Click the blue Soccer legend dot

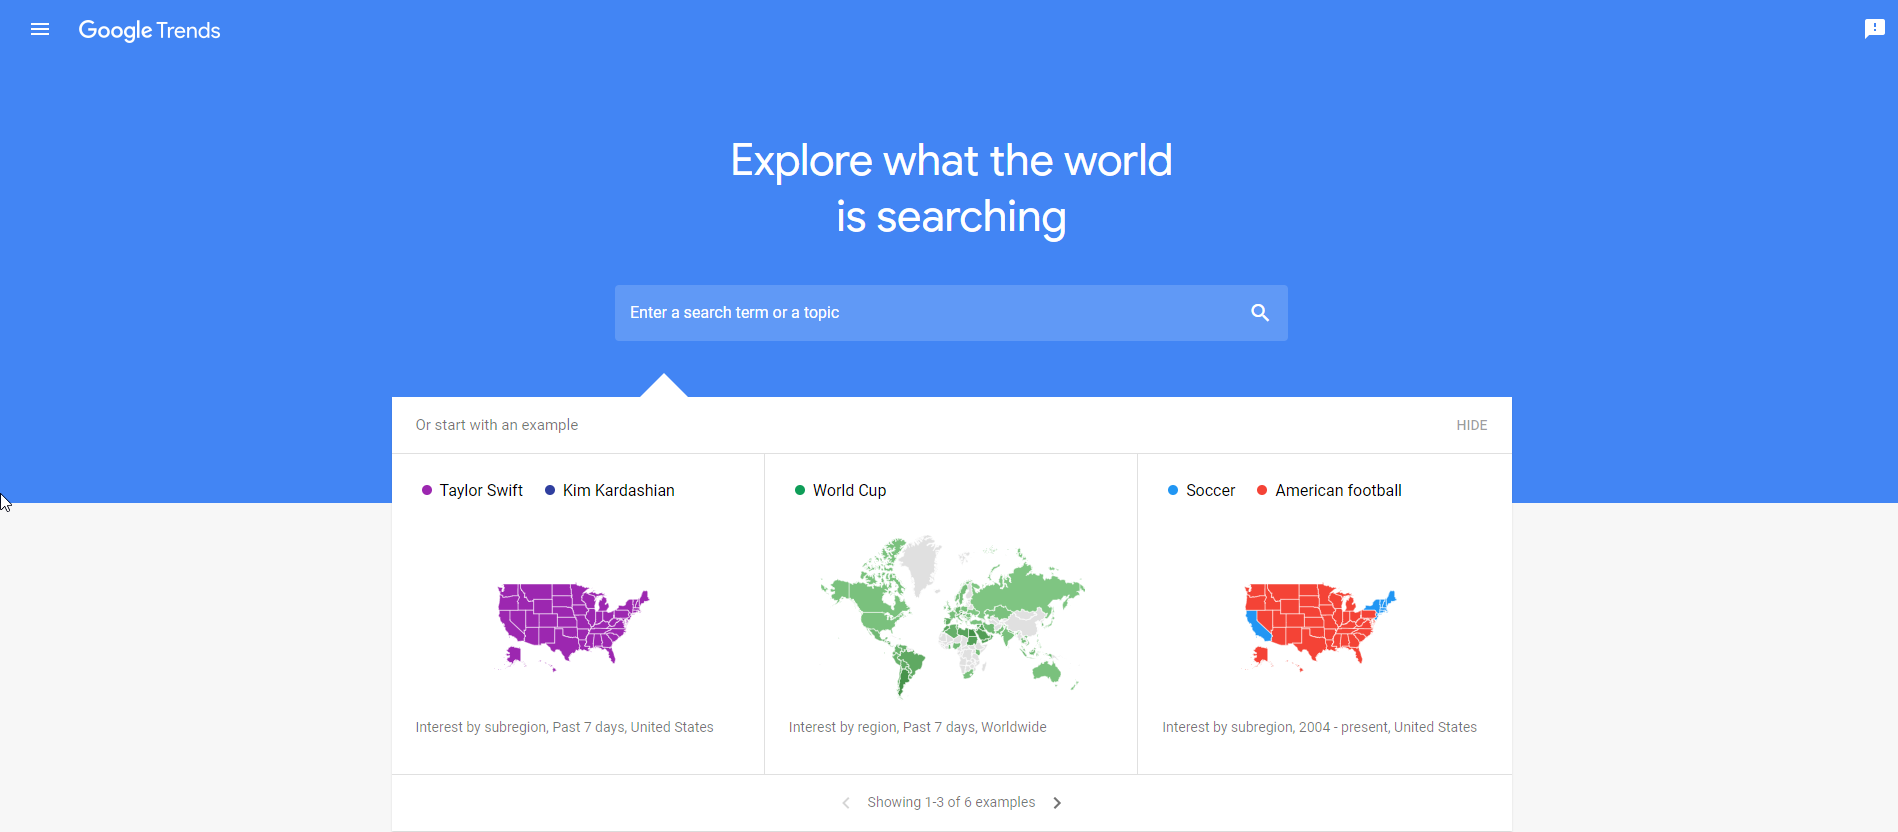1173,490
